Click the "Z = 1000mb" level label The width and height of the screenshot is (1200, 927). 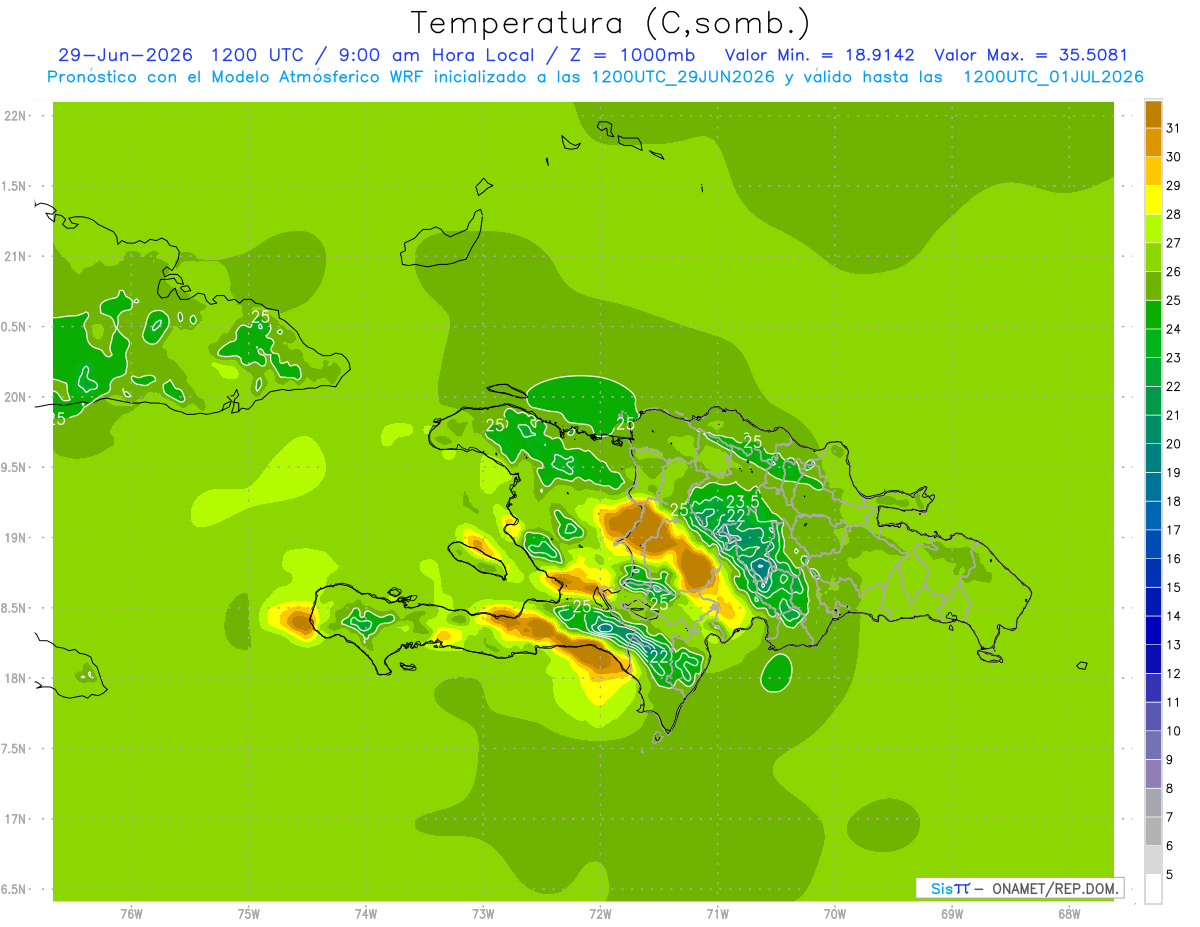point(634,55)
